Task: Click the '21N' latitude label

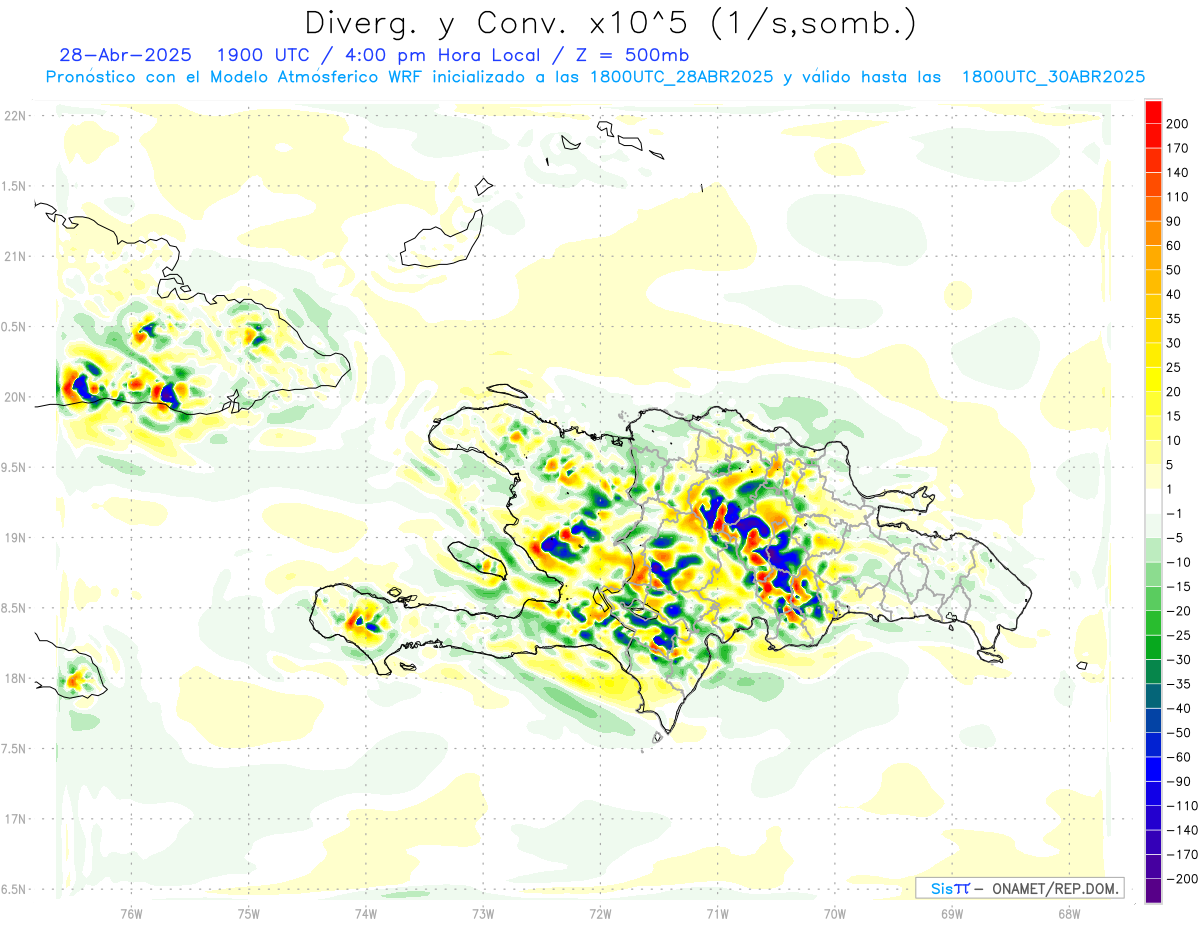Action: click(15, 256)
